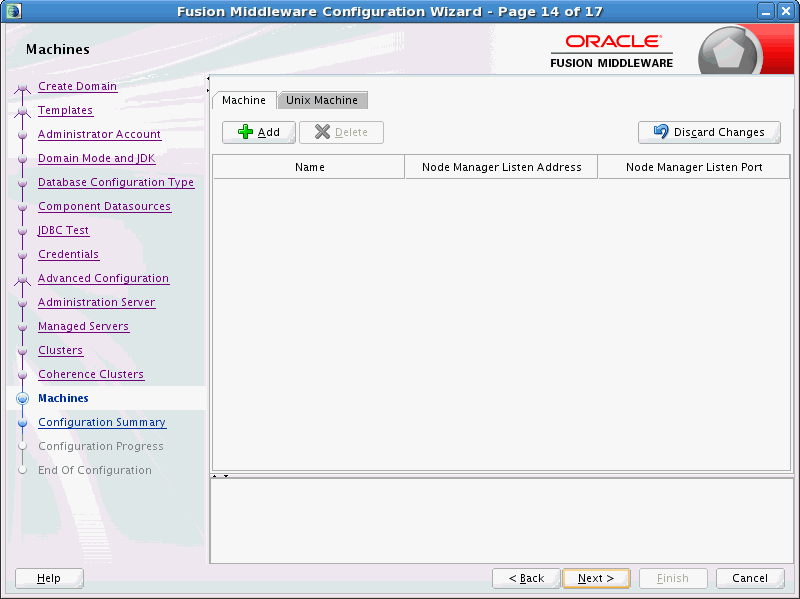
Task: Open the Administrator Account step
Action: pyautogui.click(x=99, y=134)
